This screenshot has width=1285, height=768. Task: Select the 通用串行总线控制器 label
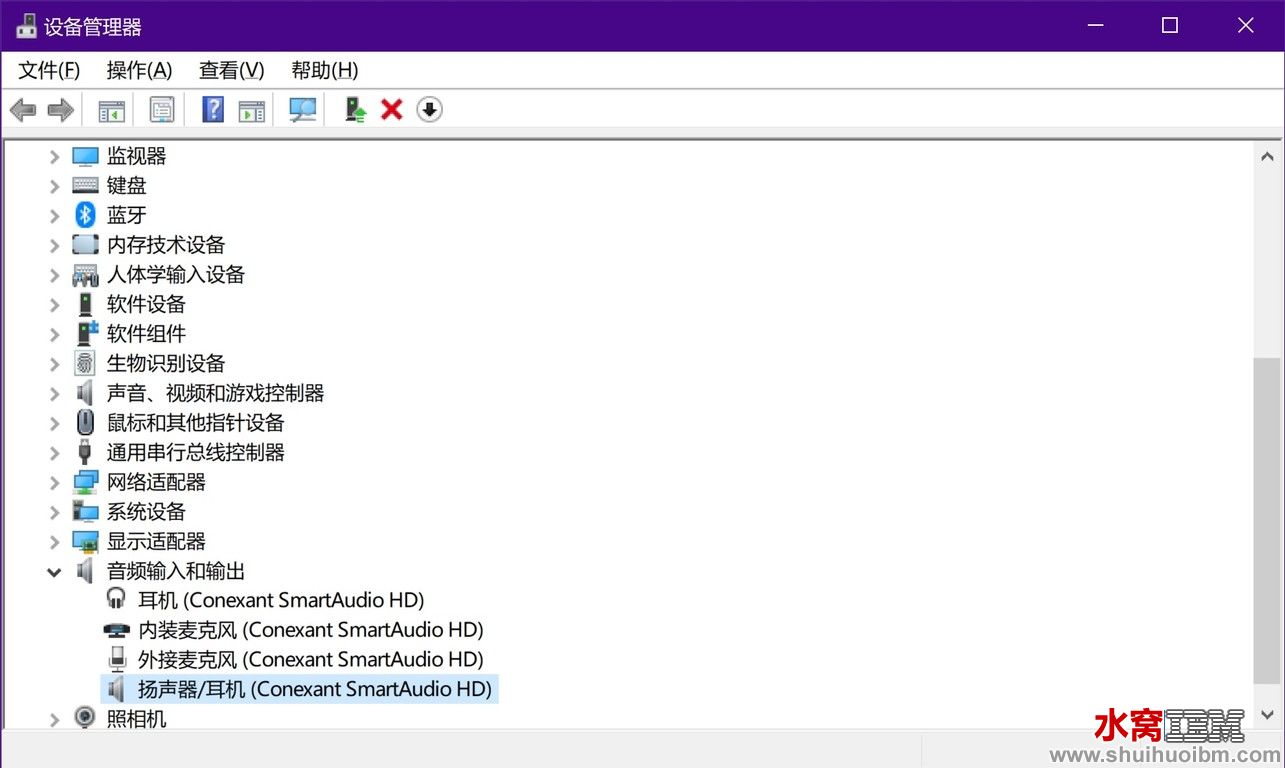(x=196, y=452)
